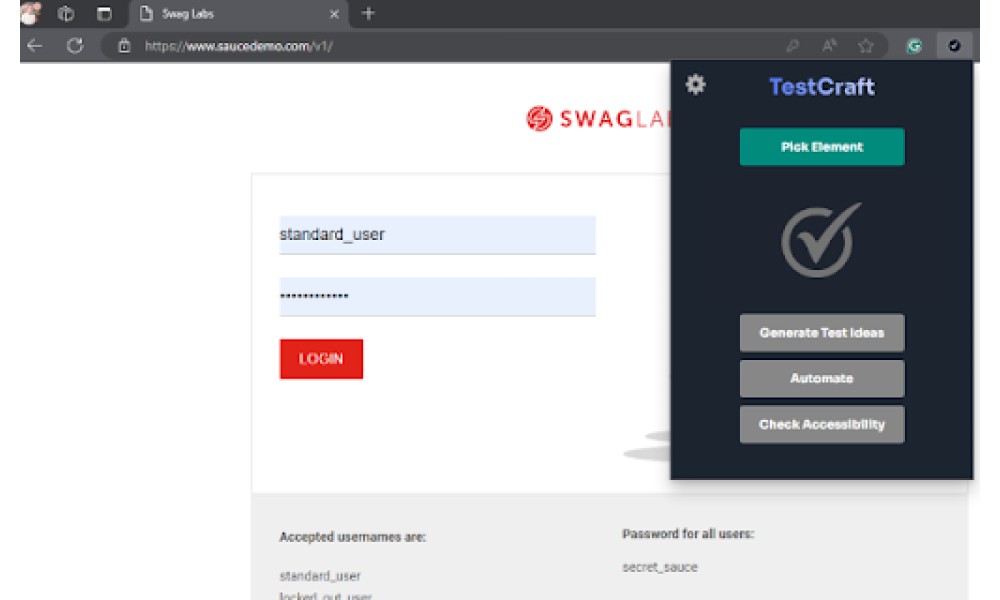Screen dimensions: 1000x600
Task: Click the 'Accepted usernames are:' text
Action: (353, 537)
